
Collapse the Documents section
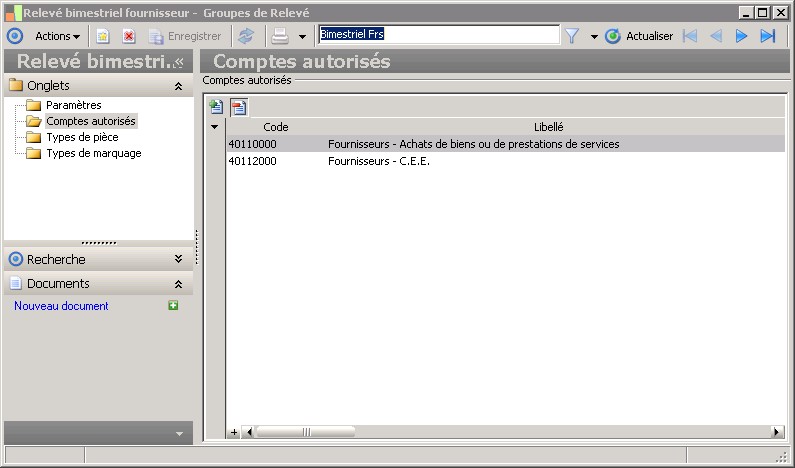(x=178, y=284)
